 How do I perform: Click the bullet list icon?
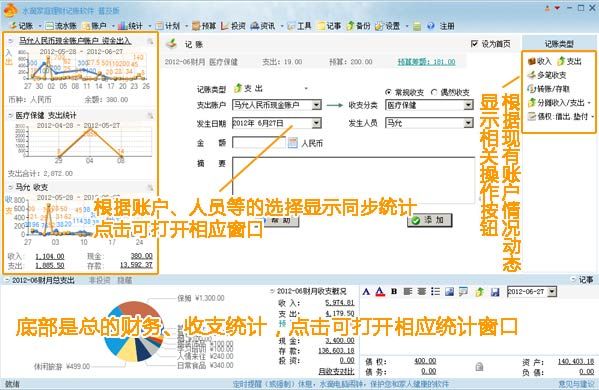pos(435,291)
